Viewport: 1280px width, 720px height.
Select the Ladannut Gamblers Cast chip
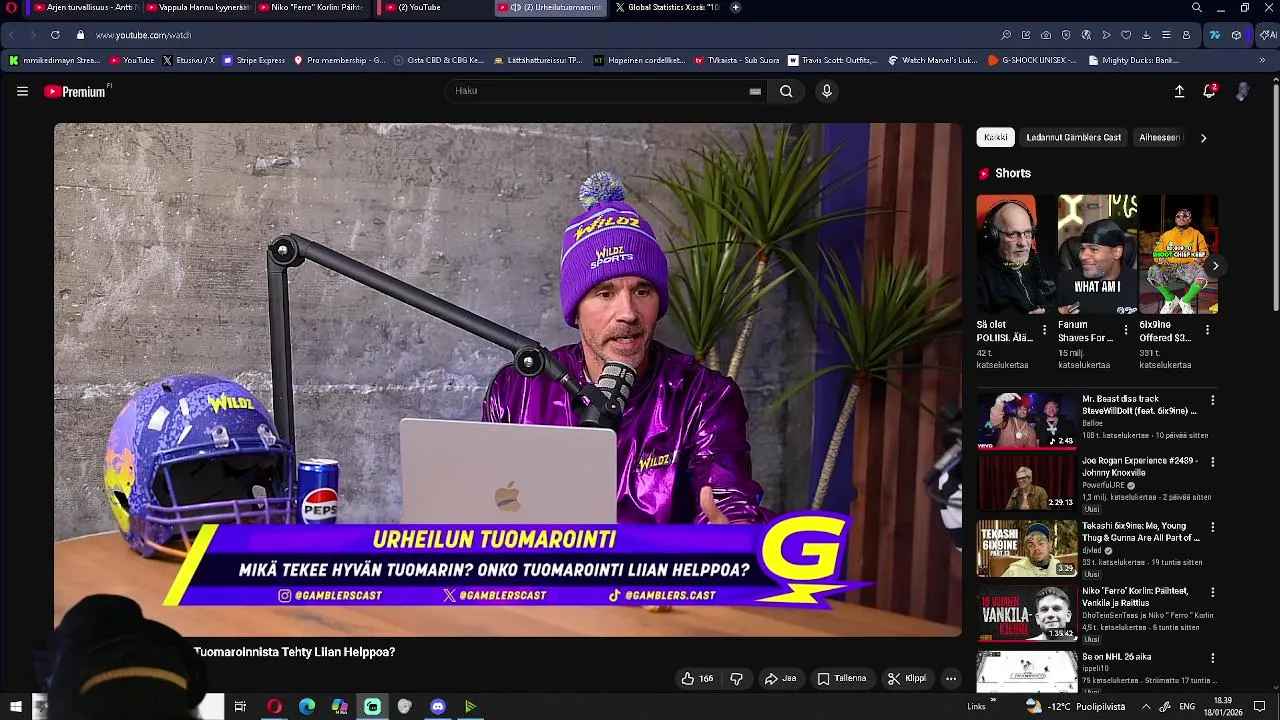pos(1073,138)
